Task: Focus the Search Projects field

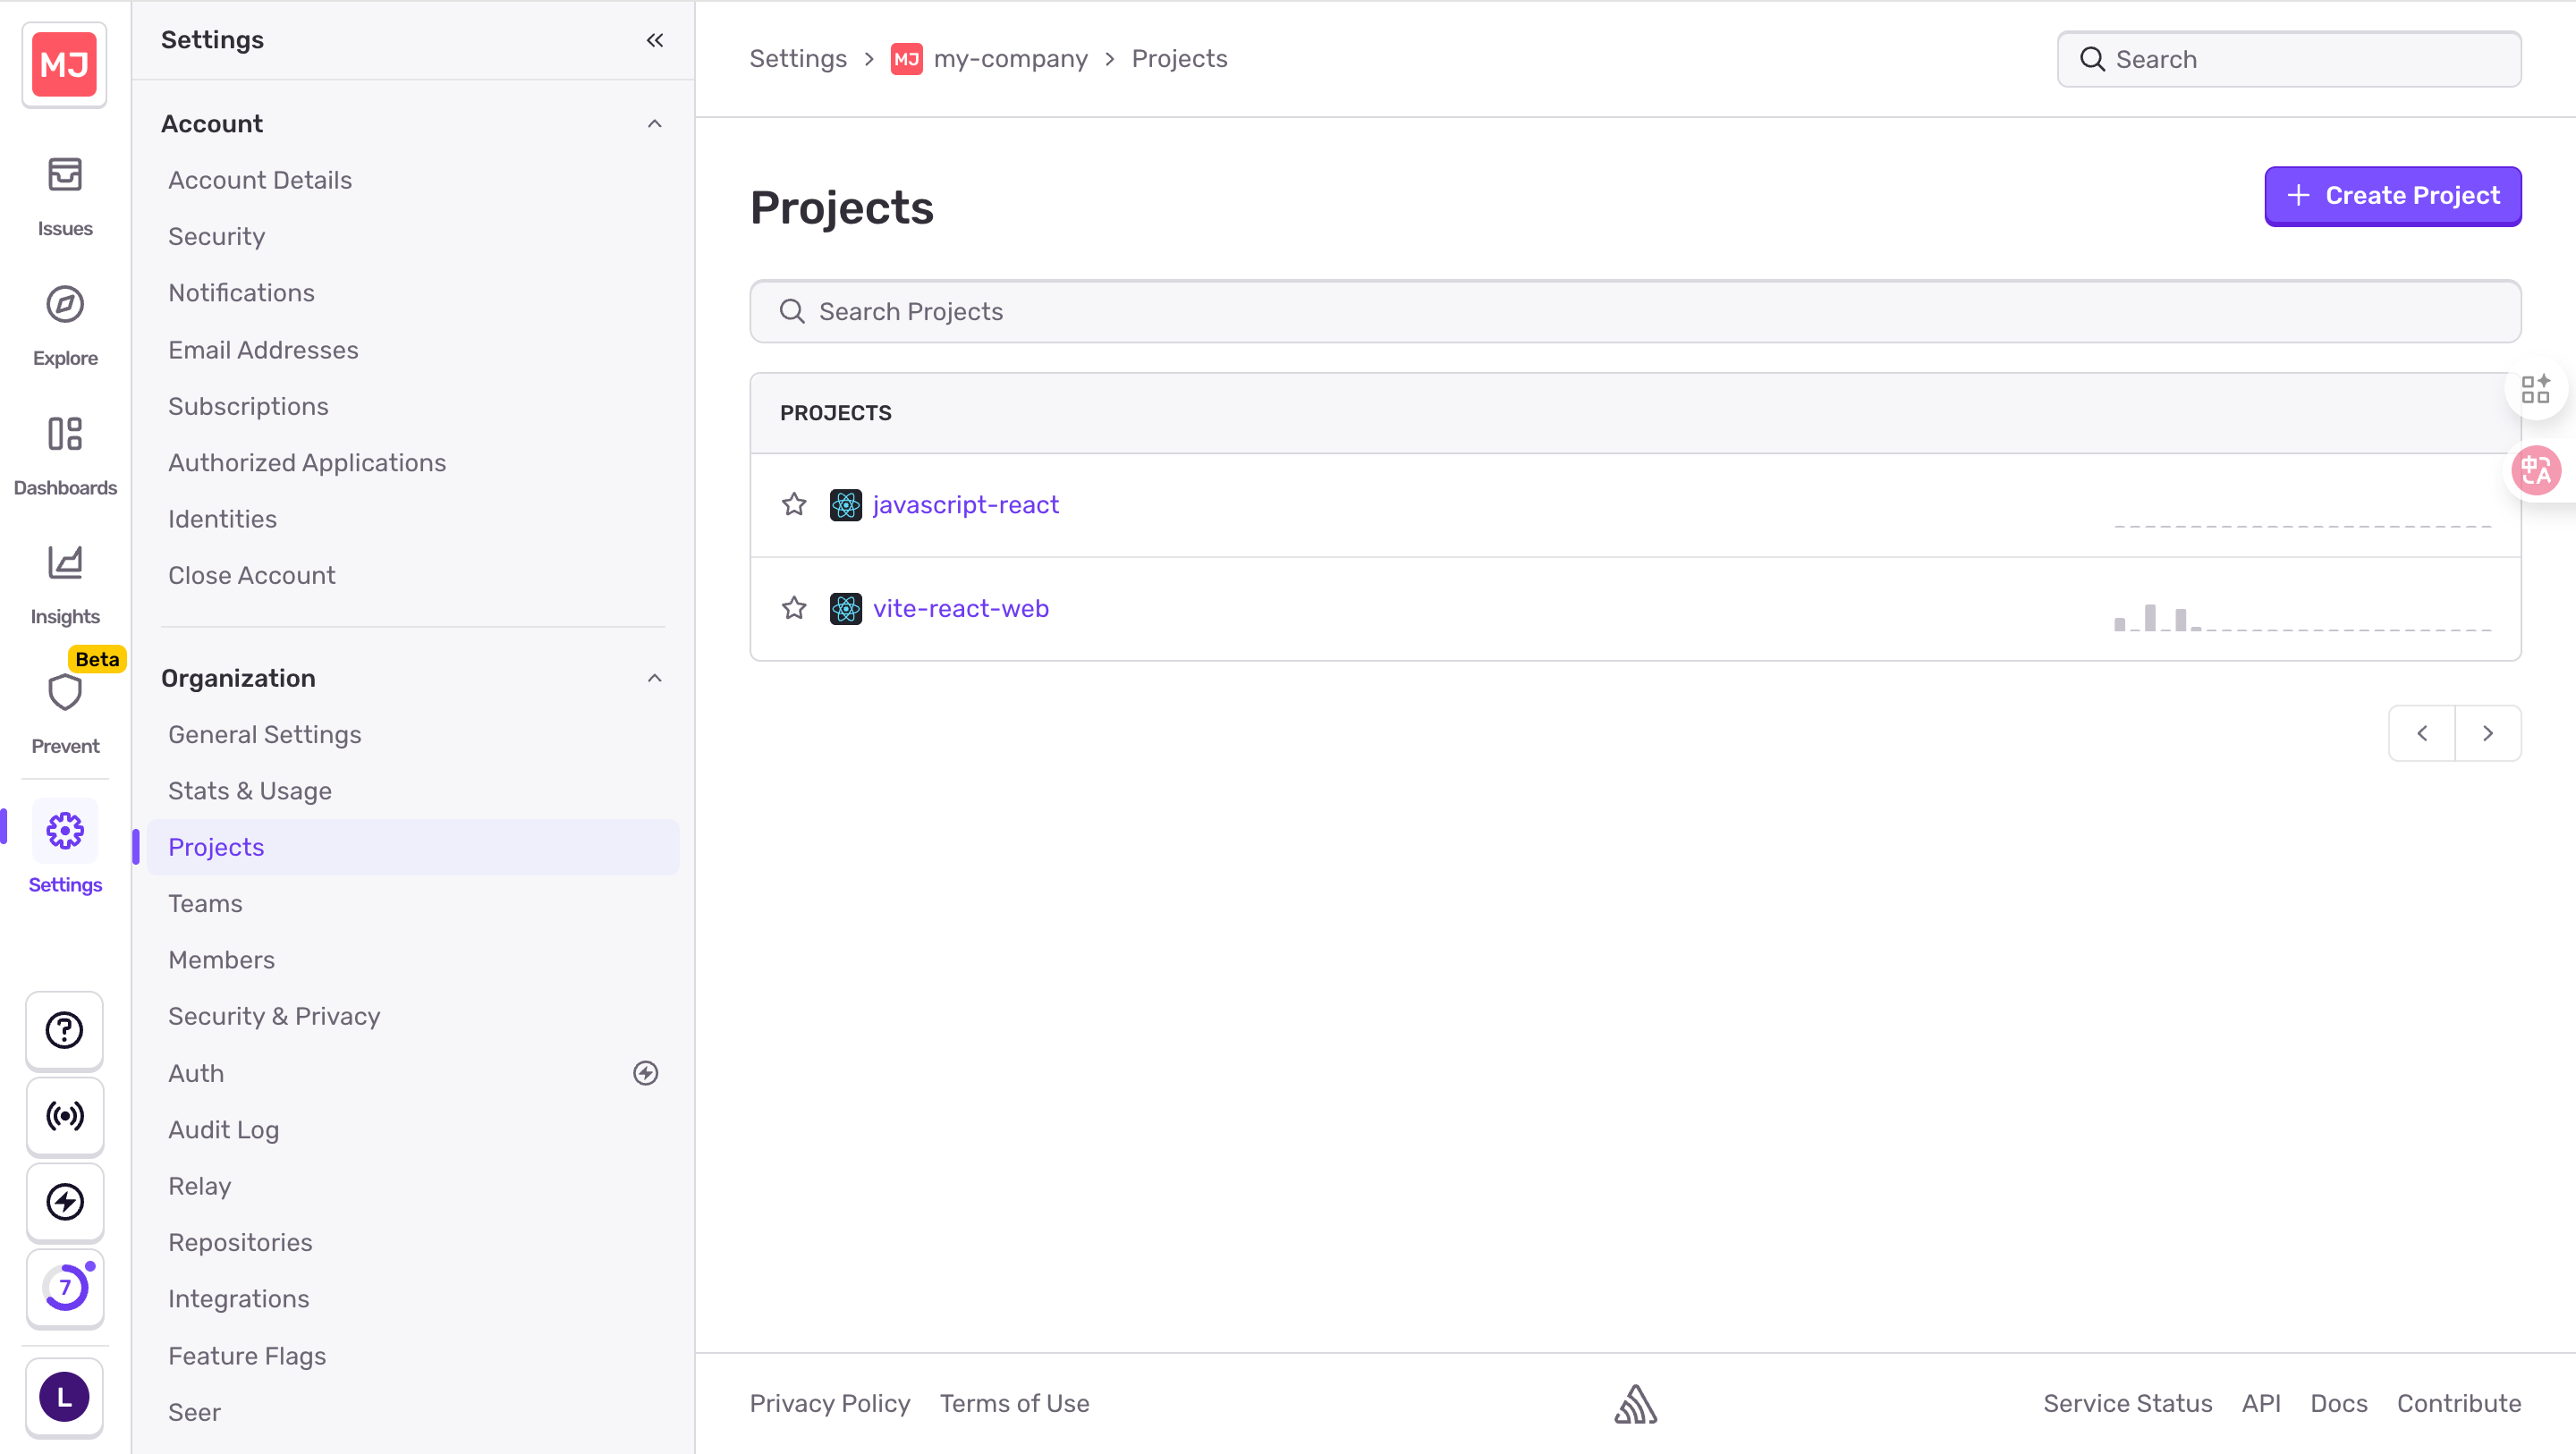Action: tap(1635, 312)
